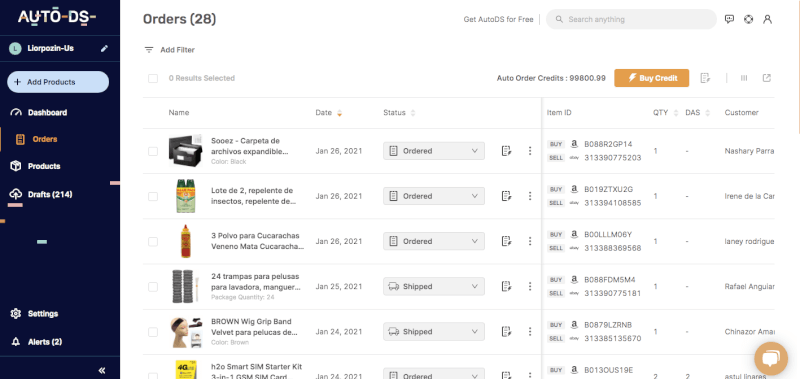Screen dimensions: 800x379
Task: Click the insect repellent product thumbnail
Action: 185,196
